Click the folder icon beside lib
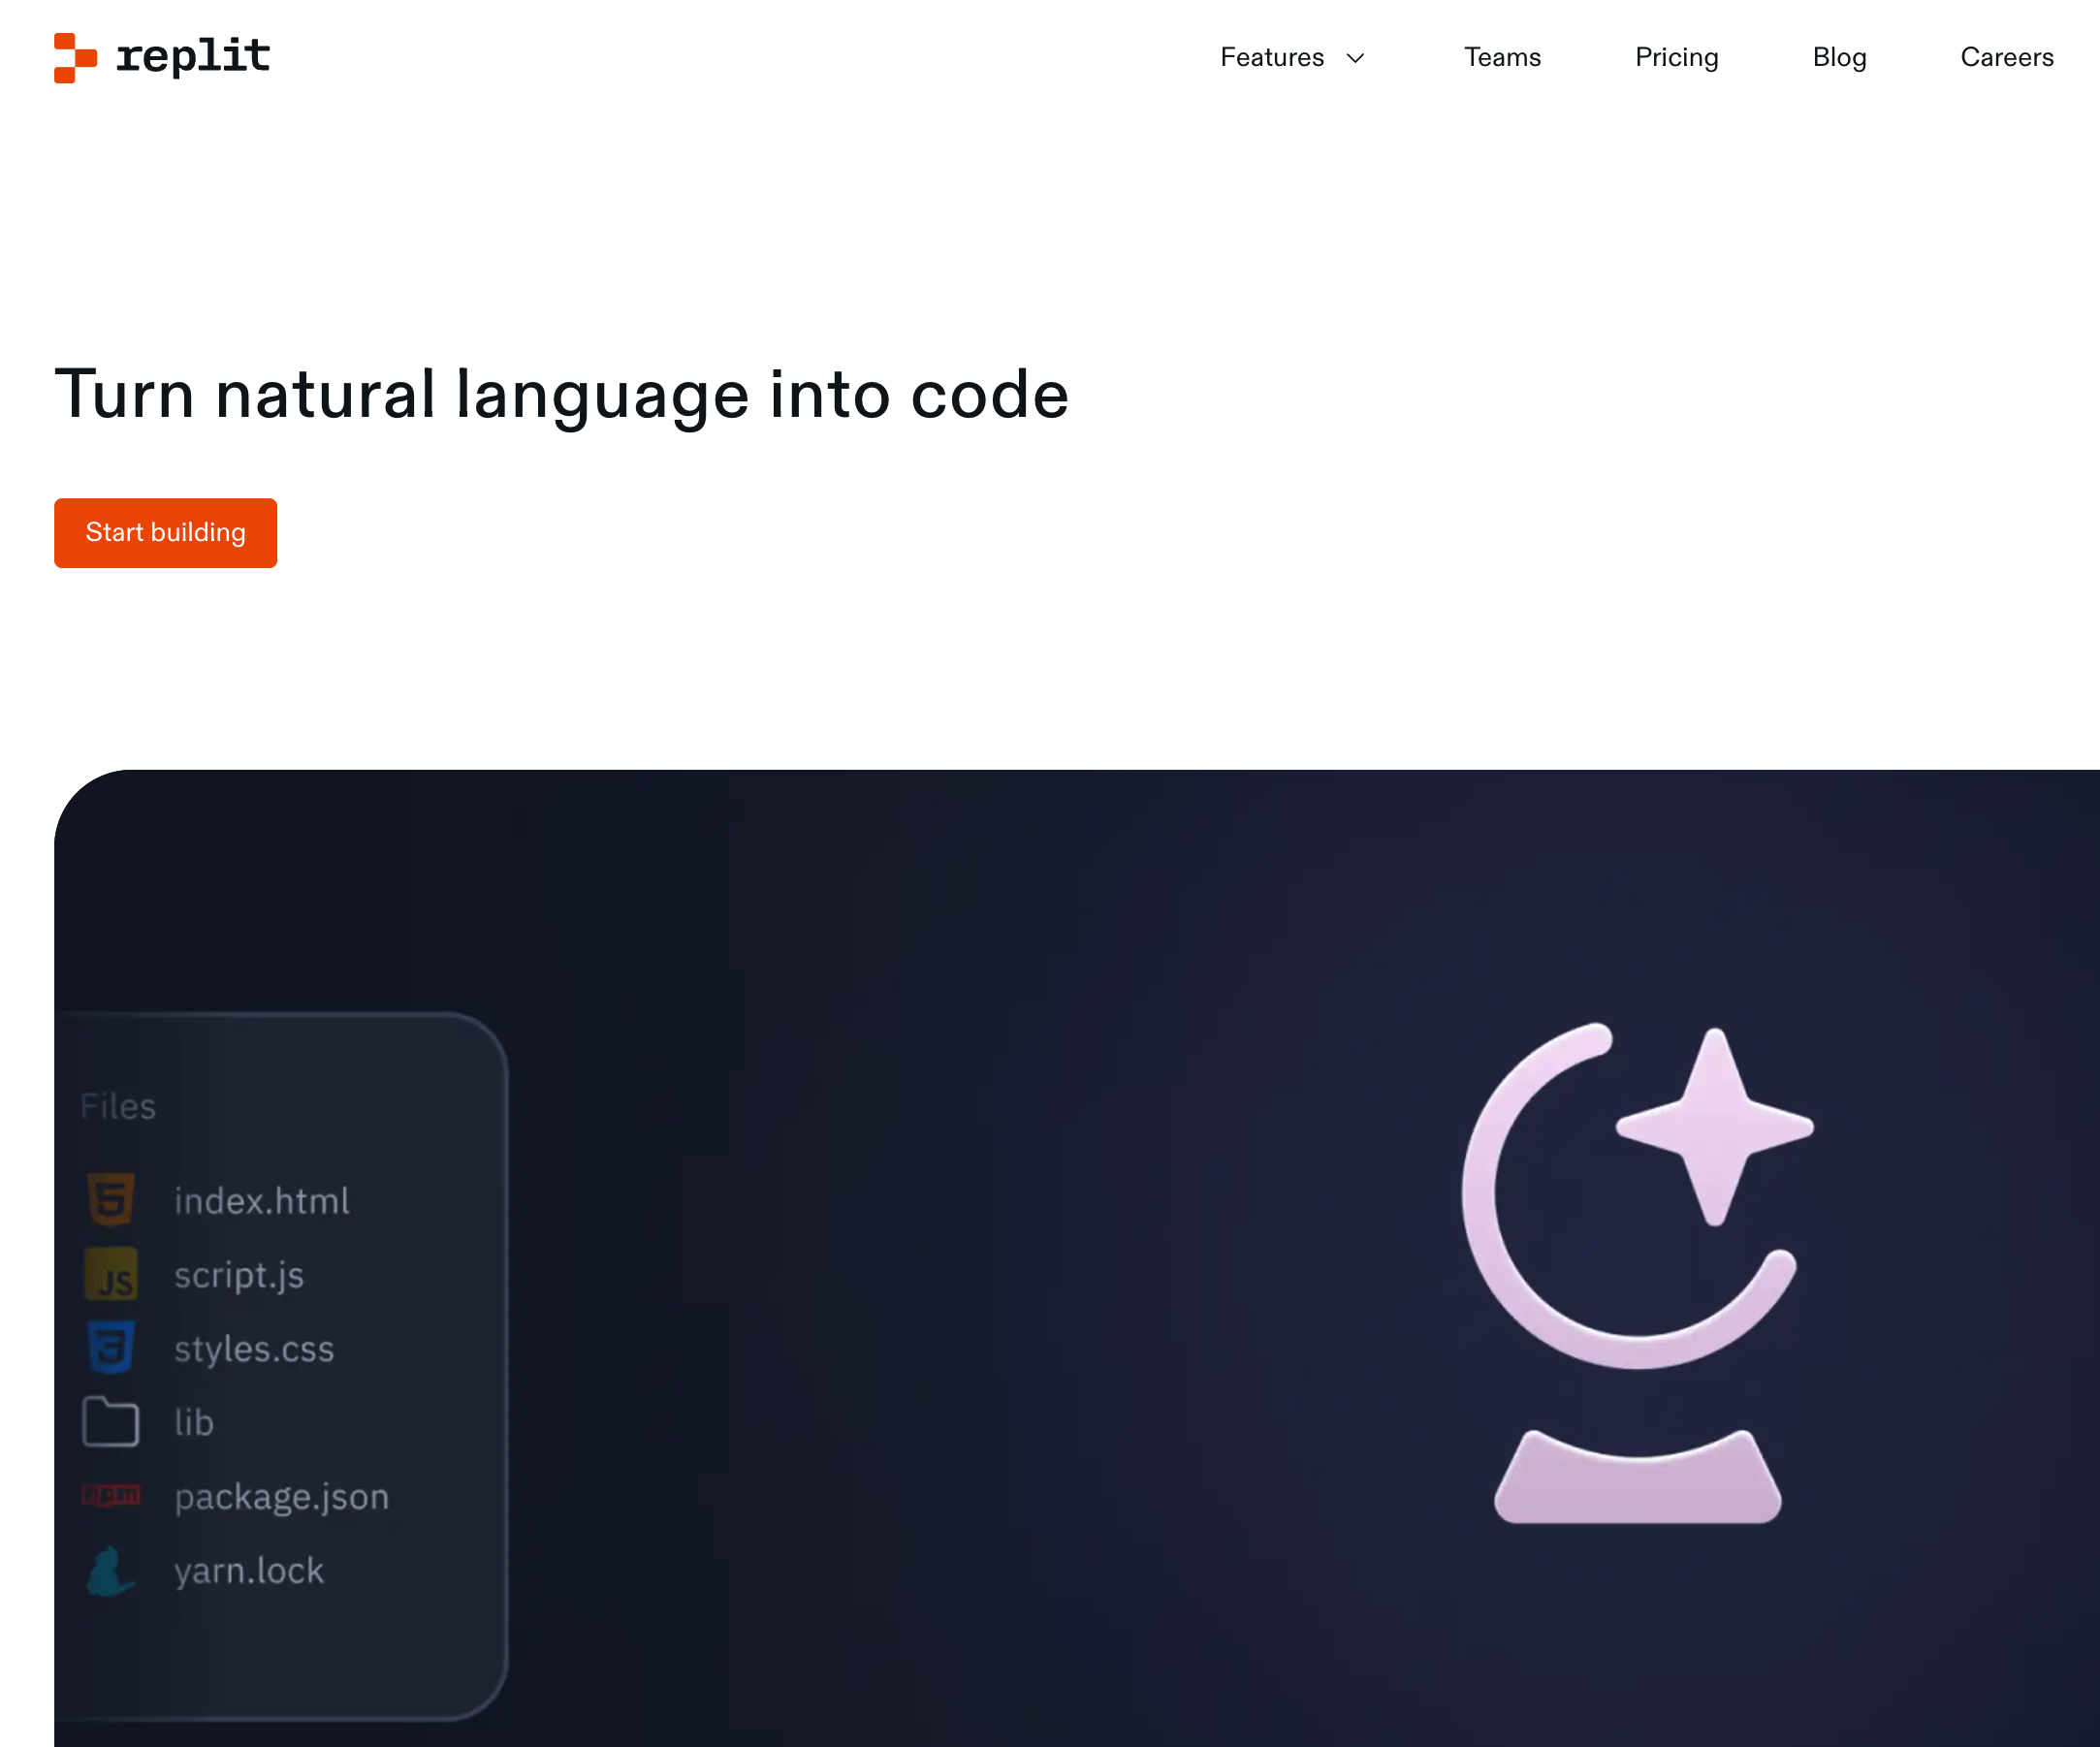 [x=110, y=1421]
